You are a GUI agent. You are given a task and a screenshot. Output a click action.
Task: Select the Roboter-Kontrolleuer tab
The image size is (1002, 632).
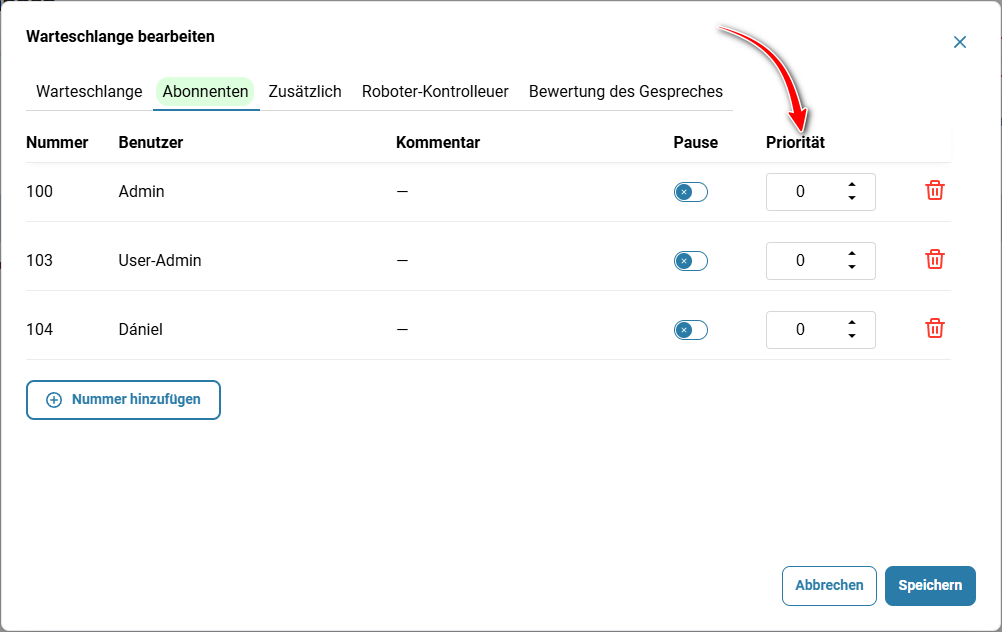435,91
